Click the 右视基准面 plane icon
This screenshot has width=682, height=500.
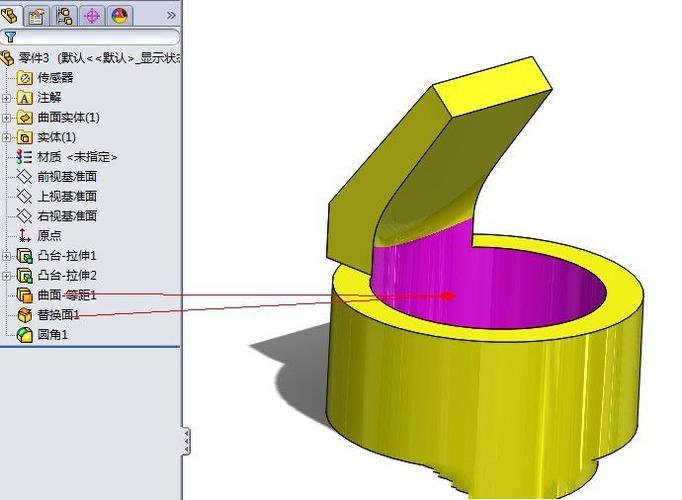(24, 216)
